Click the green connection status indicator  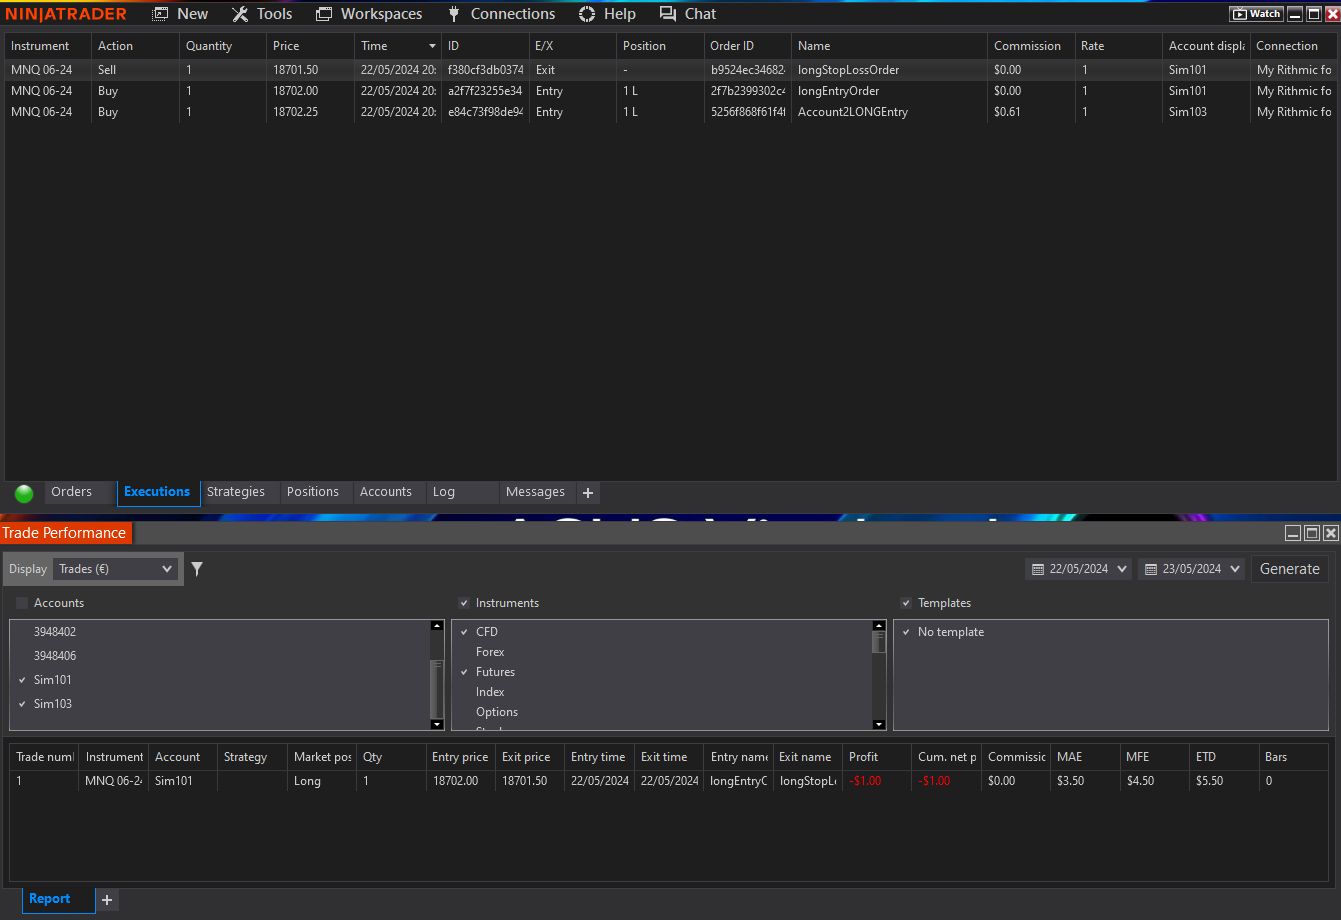(24, 493)
